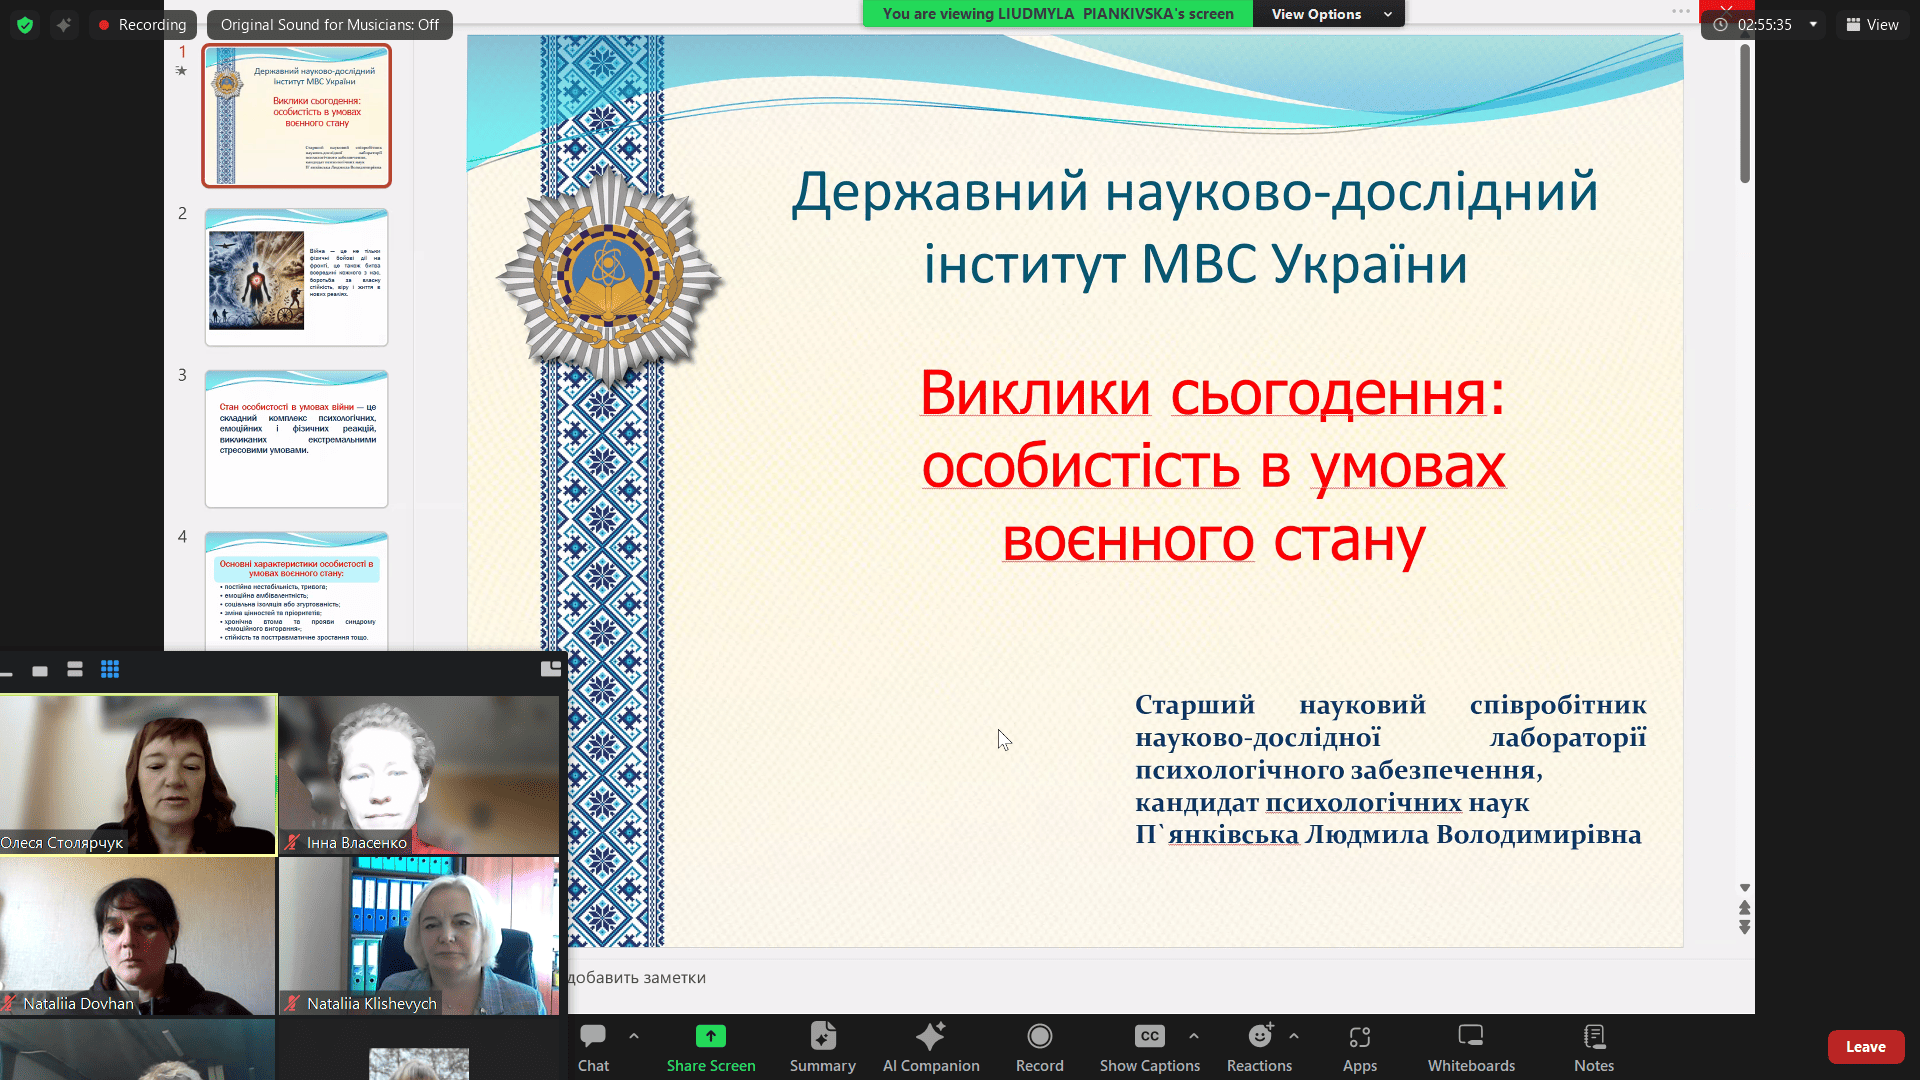
Task: Open the Apps panel
Action: pos(1359,1047)
